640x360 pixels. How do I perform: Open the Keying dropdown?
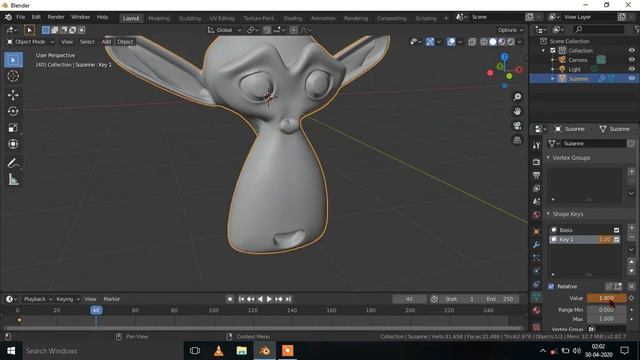(68, 299)
